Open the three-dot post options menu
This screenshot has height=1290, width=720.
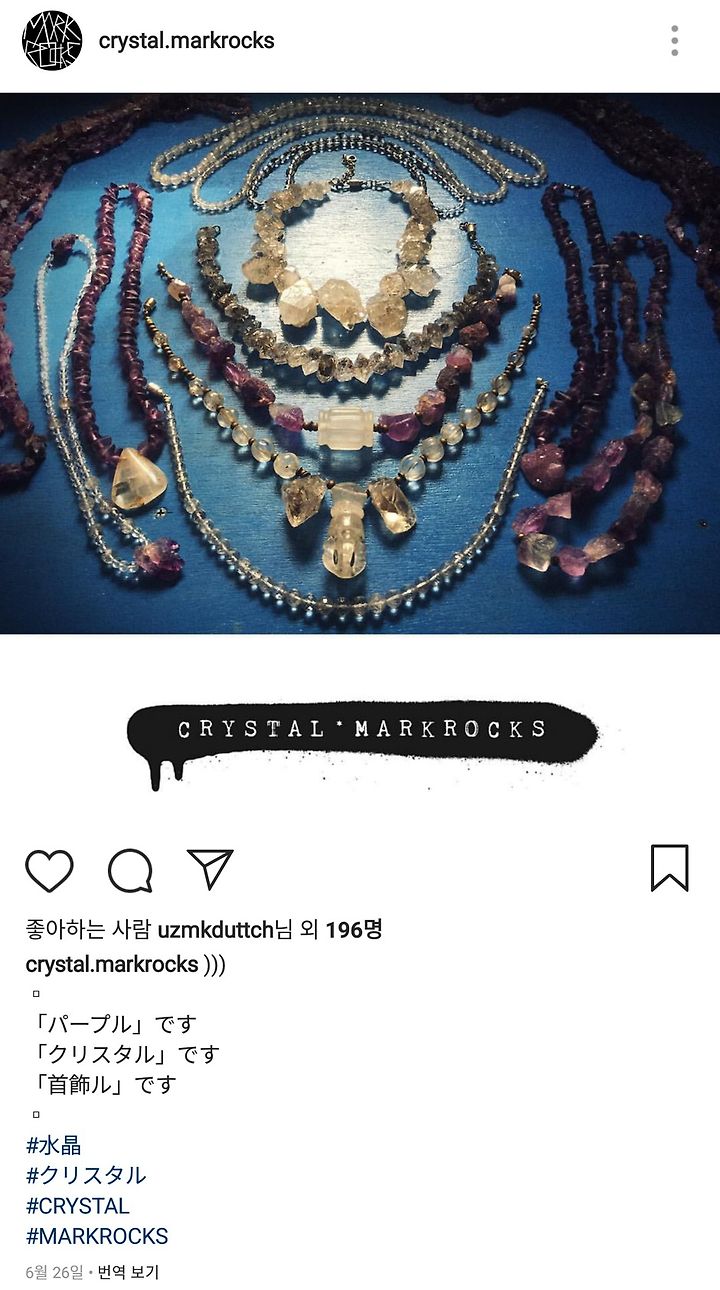[x=675, y=41]
